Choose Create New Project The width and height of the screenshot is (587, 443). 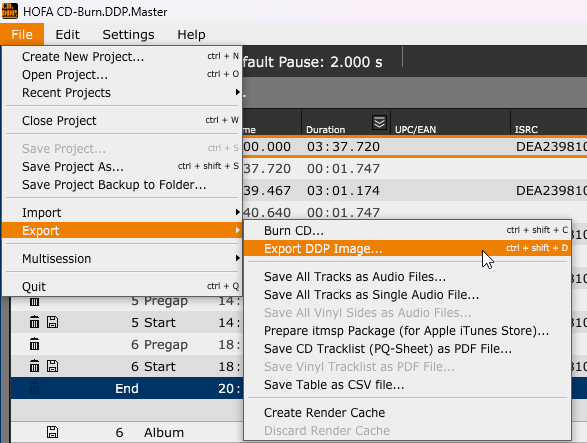[x=122, y=57]
